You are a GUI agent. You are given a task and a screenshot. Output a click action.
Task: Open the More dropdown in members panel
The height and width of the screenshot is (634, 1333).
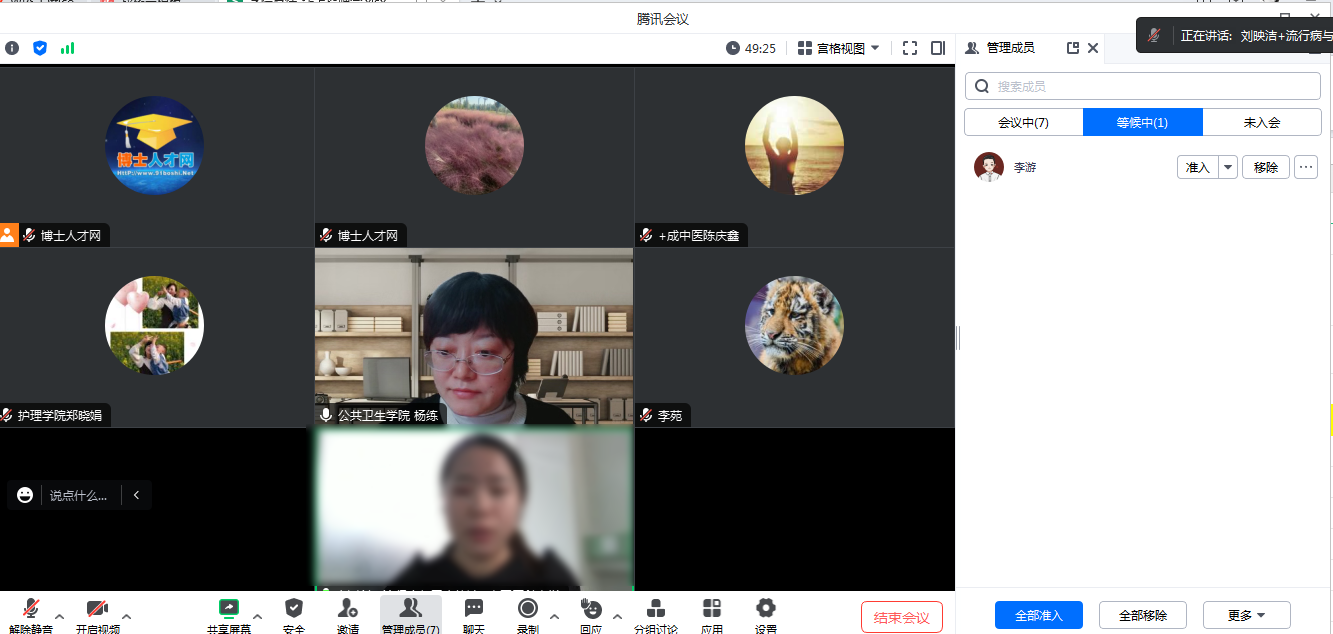click(x=1247, y=615)
